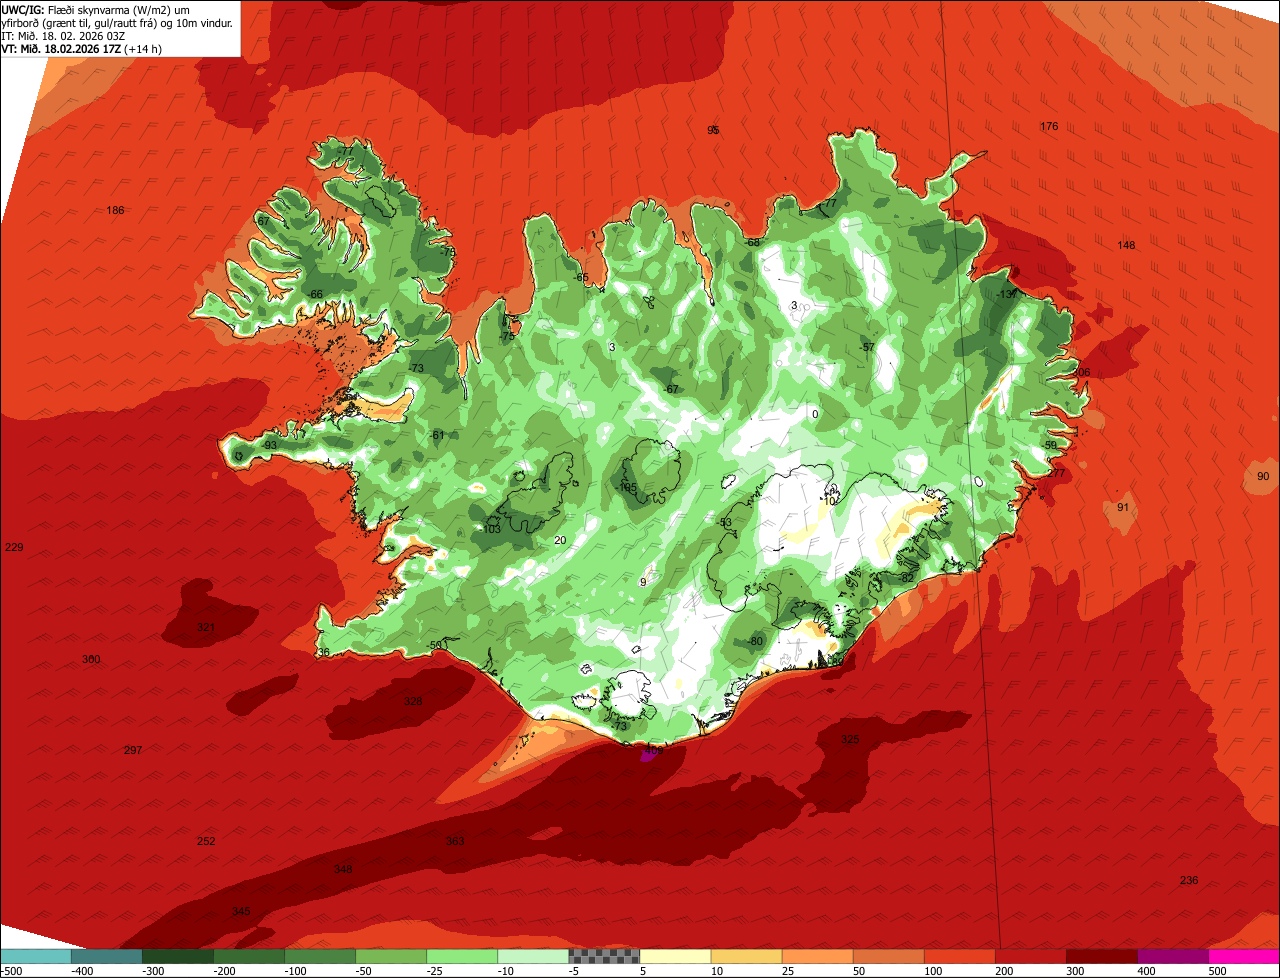Click the flux value '176' in the northeast sea
Screen dimensions: 1280x978
click(1048, 126)
